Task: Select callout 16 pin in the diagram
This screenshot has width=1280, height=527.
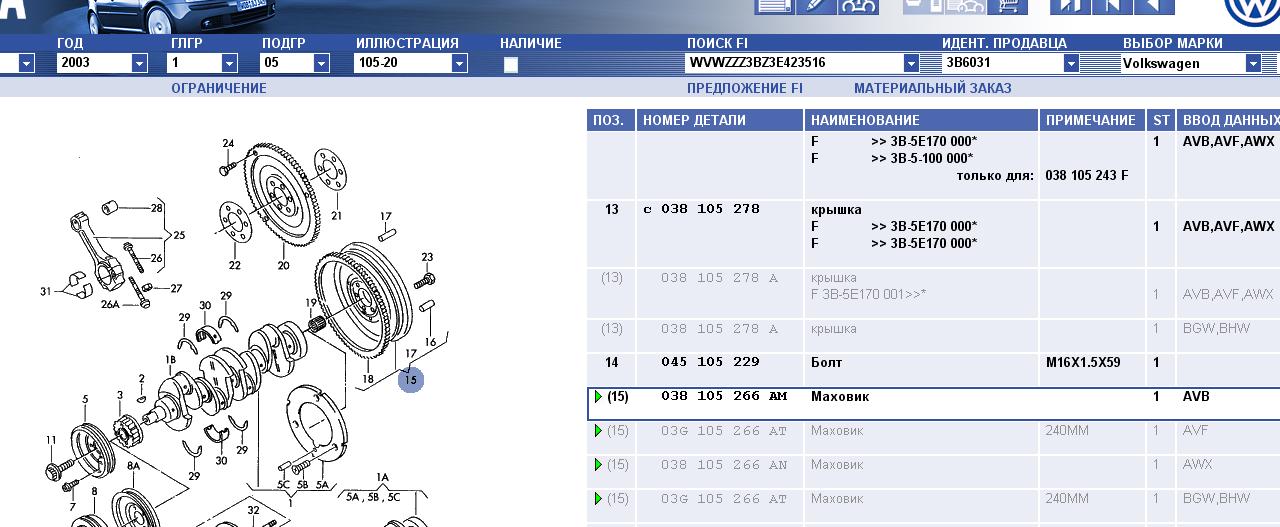Action: (x=431, y=342)
